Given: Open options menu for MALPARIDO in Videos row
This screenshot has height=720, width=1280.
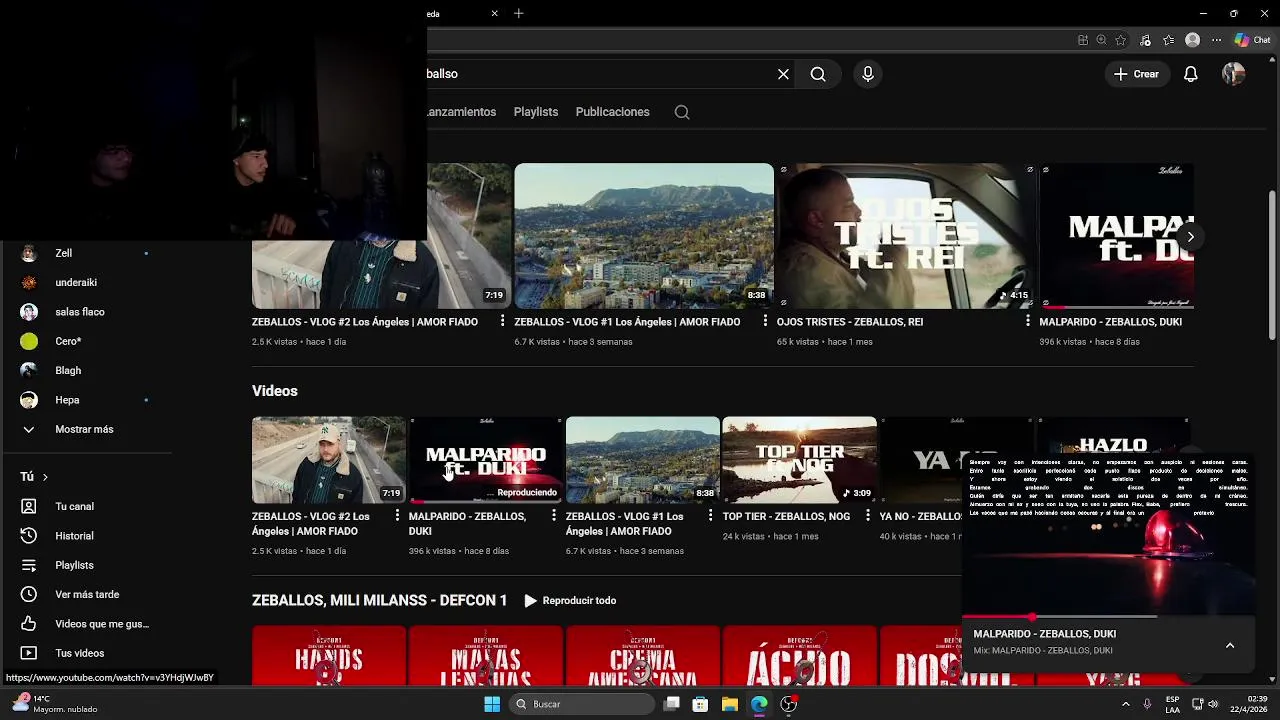Looking at the screenshot, I should [x=554, y=516].
